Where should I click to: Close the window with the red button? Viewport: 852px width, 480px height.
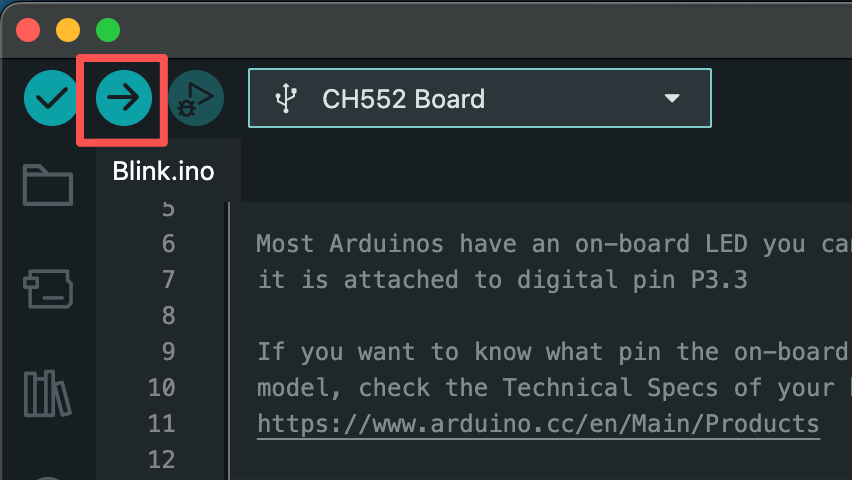pyautogui.click(x=28, y=30)
